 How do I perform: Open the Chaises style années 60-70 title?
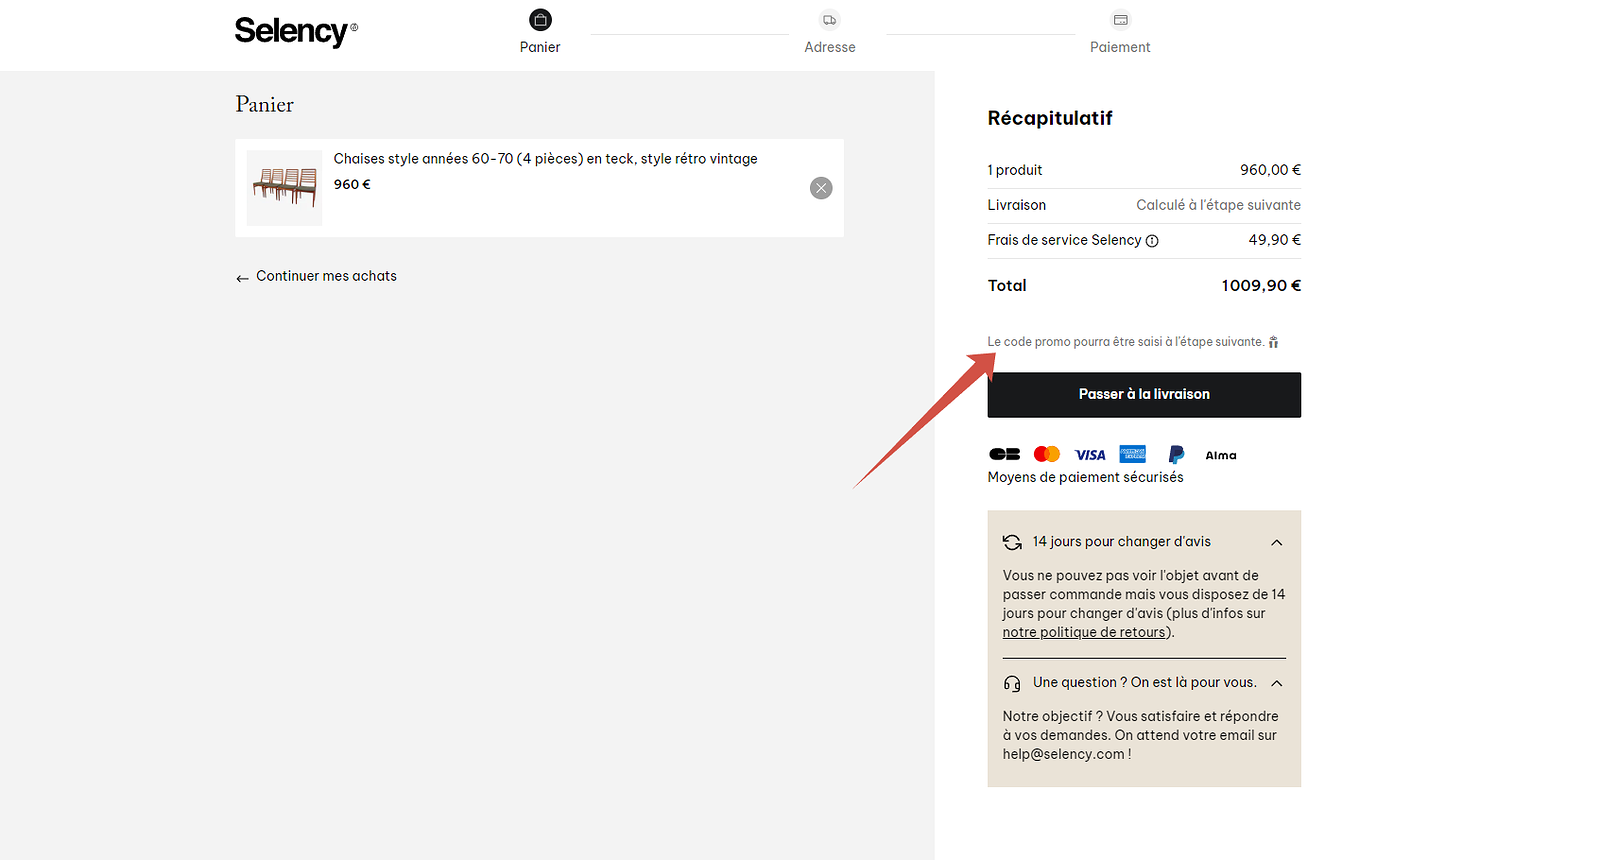545,159
